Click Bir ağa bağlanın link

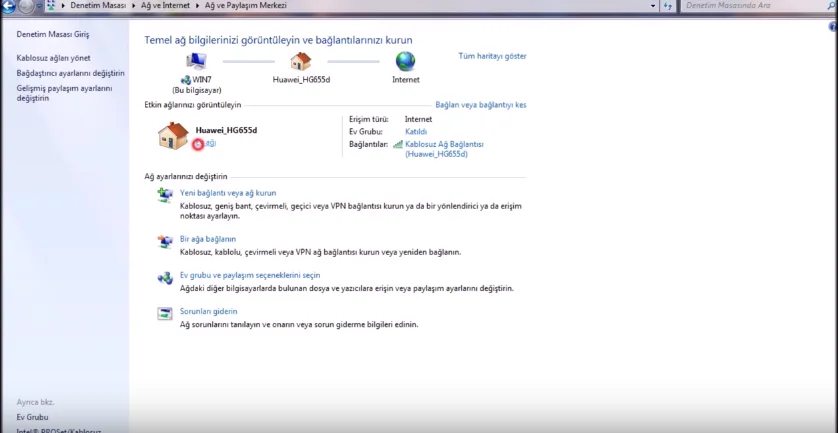(x=208, y=239)
